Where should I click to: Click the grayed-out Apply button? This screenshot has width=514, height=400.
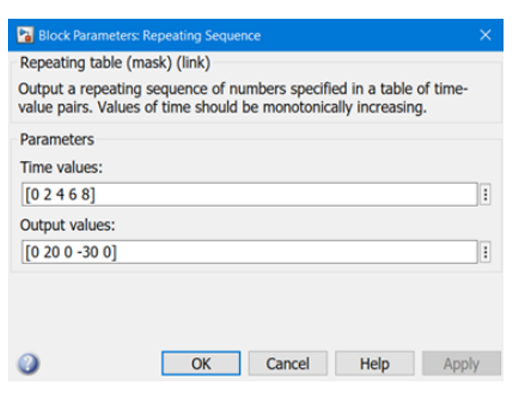pyautogui.click(x=461, y=363)
